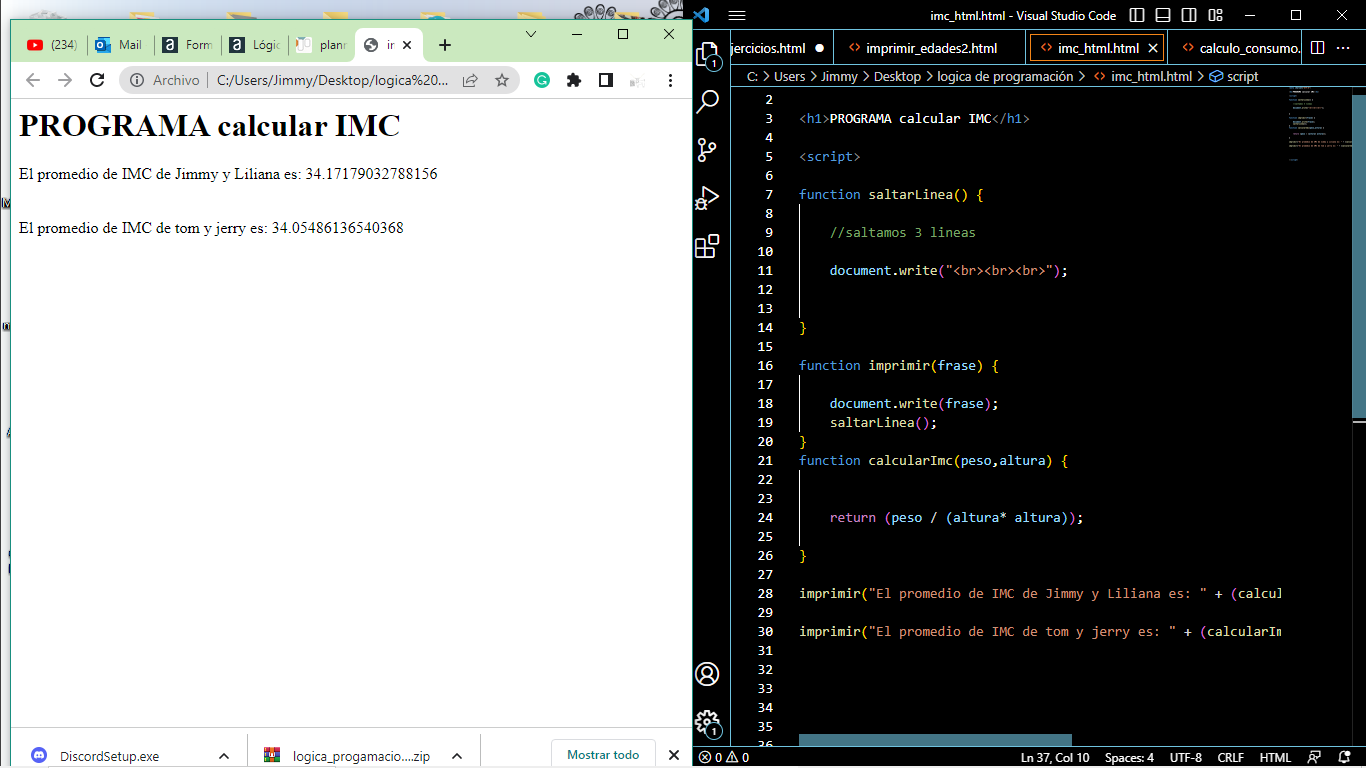Screen dimensions: 1366x768
Task: Click the line 16 function imprimir code
Action: [898, 366]
